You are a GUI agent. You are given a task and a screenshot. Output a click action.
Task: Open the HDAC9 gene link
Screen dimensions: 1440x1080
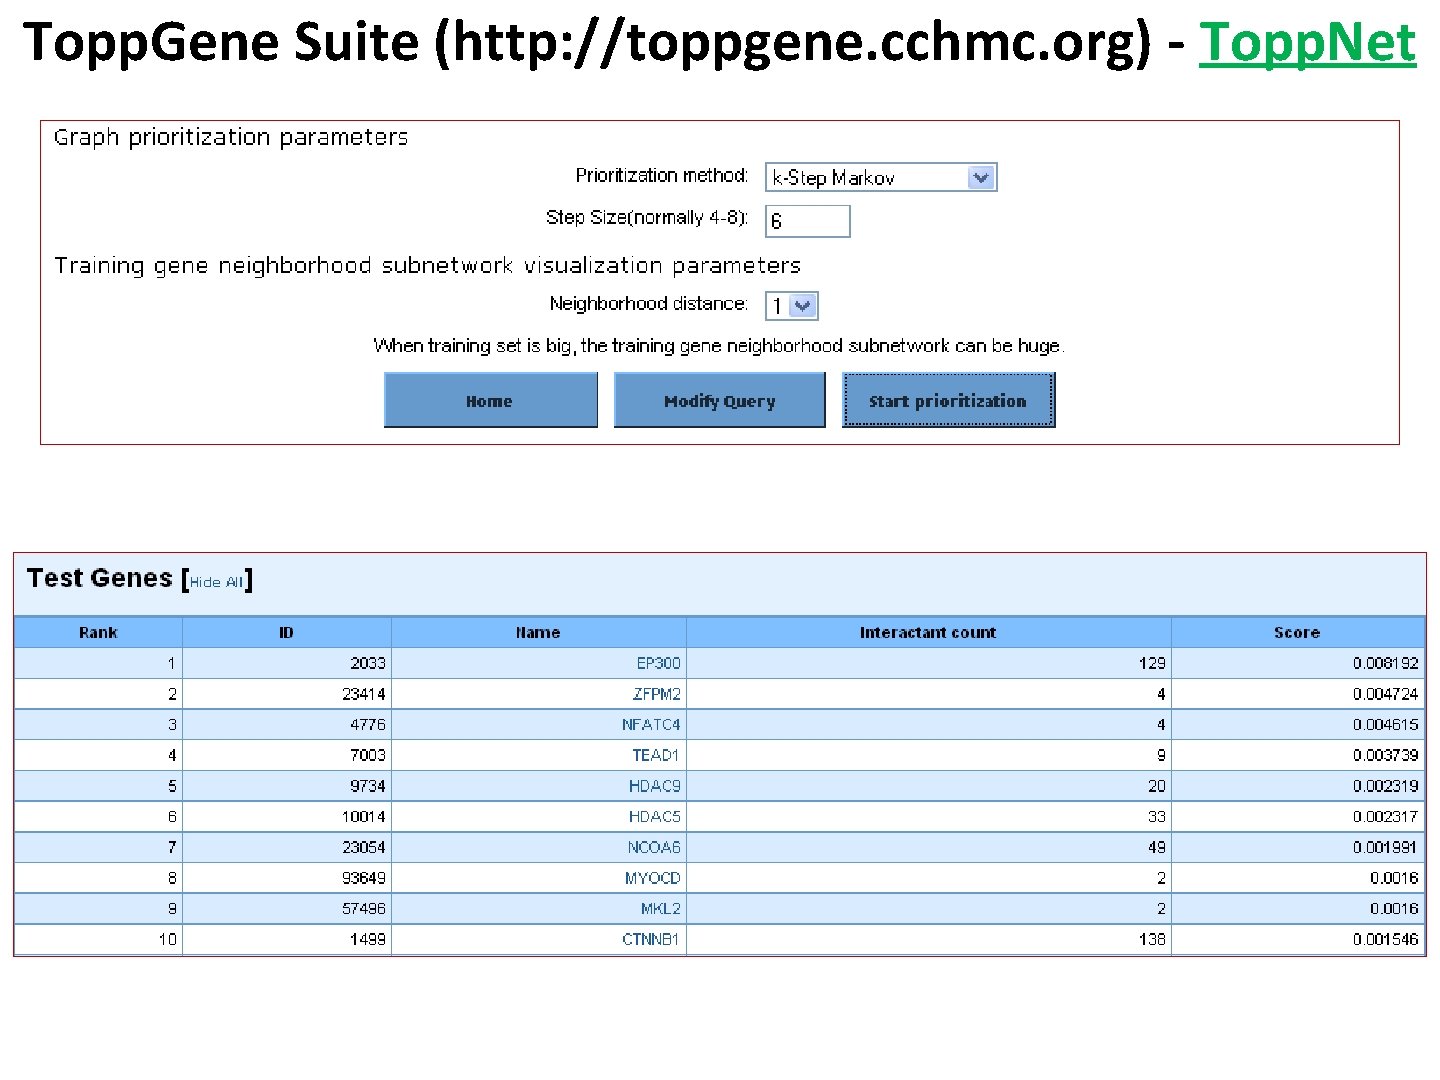[x=655, y=786]
